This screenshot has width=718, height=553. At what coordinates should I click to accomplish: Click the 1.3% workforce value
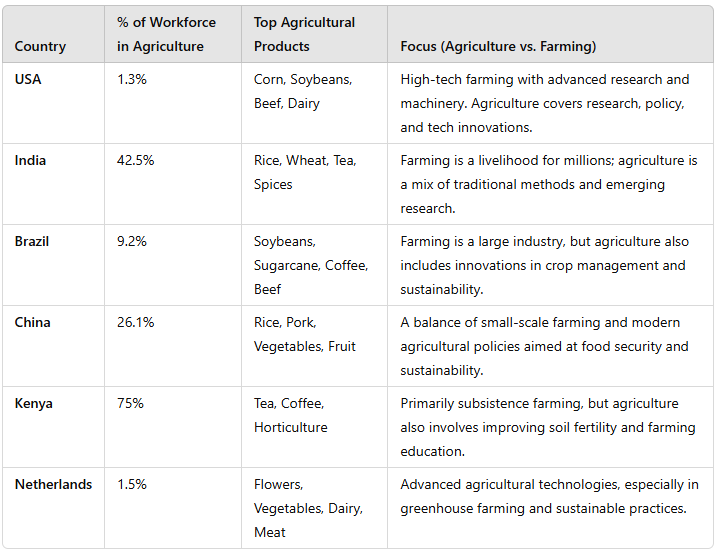pos(132,79)
